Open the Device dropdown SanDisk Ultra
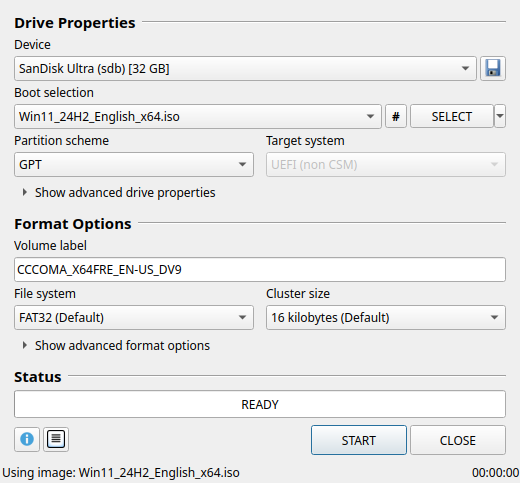 [x=245, y=69]
